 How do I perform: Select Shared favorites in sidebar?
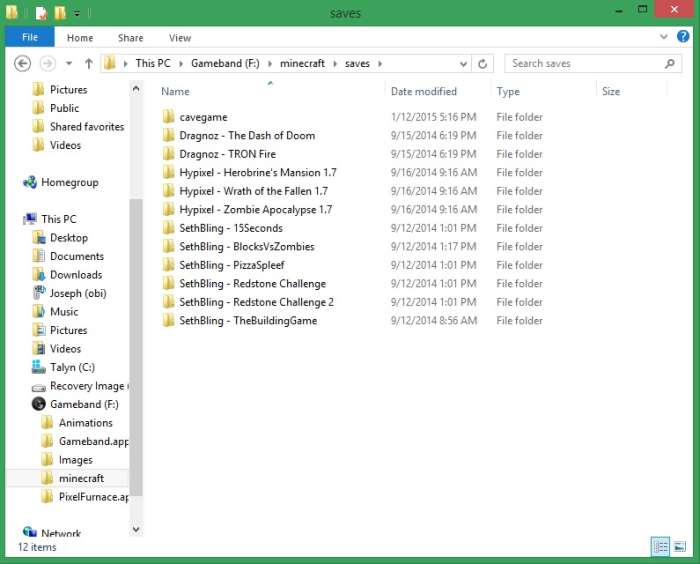(x=78, y=127)
